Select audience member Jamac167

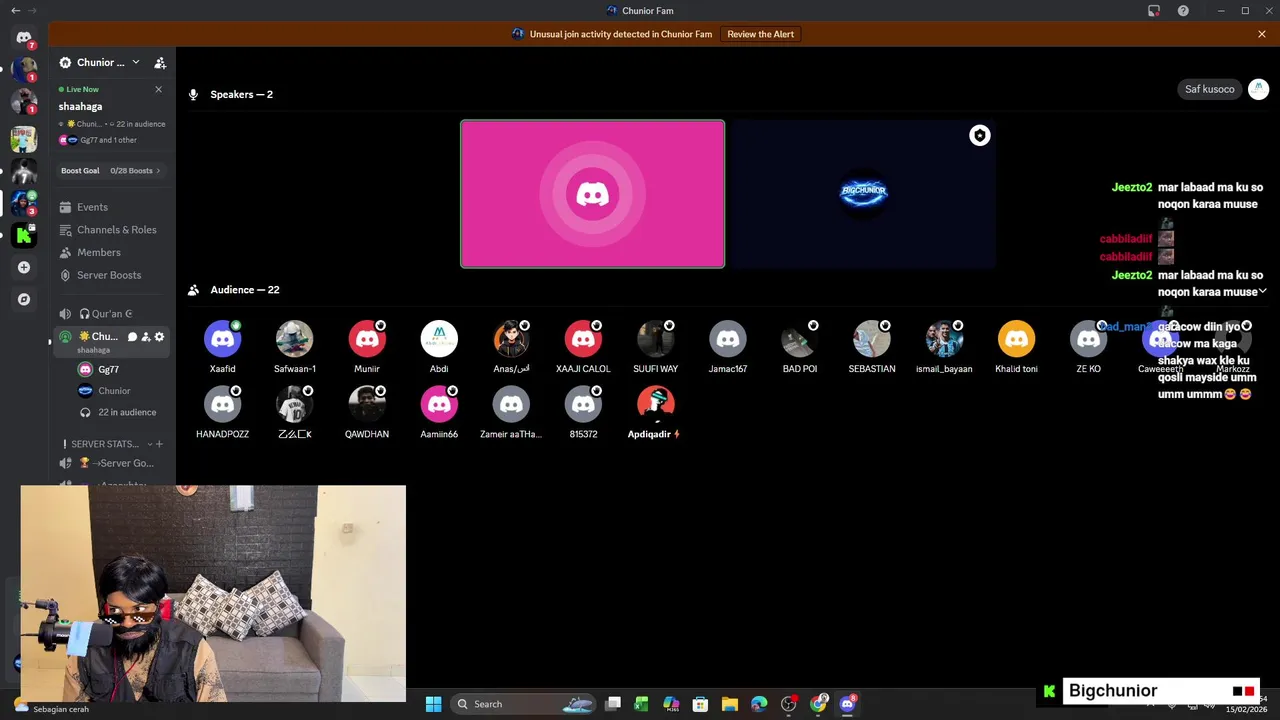pos(728,347)
